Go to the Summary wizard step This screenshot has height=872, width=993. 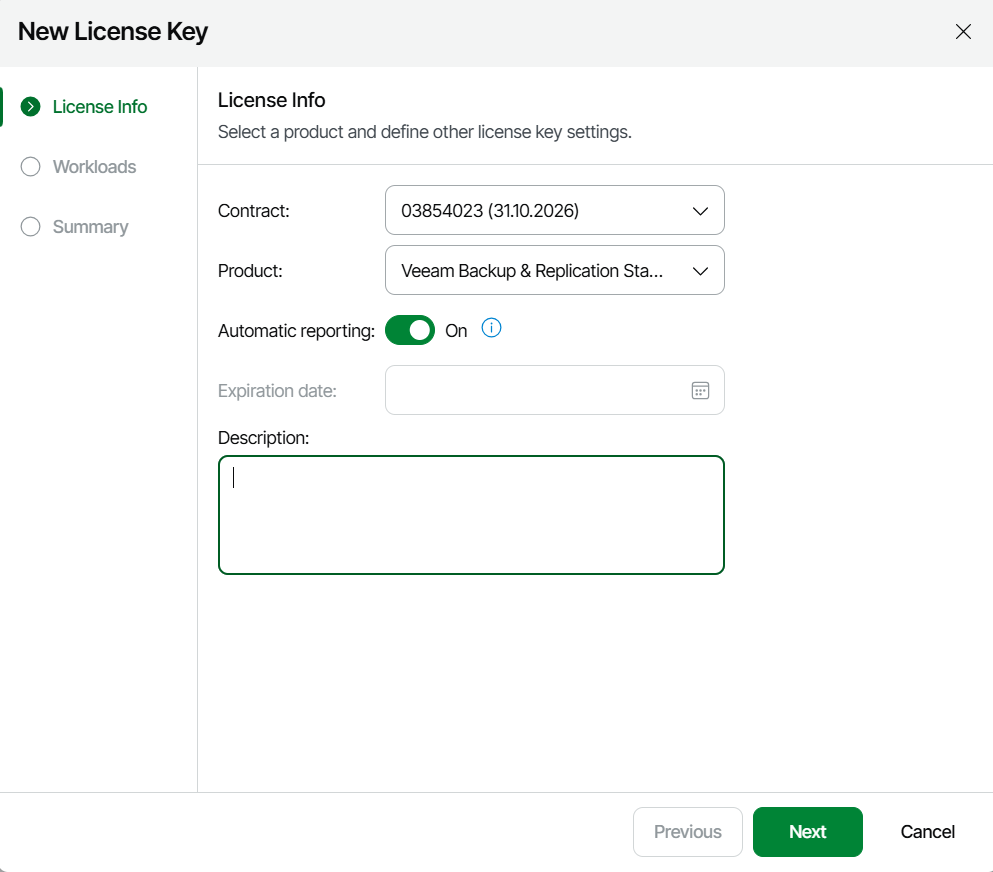click(x=90, y=227)
